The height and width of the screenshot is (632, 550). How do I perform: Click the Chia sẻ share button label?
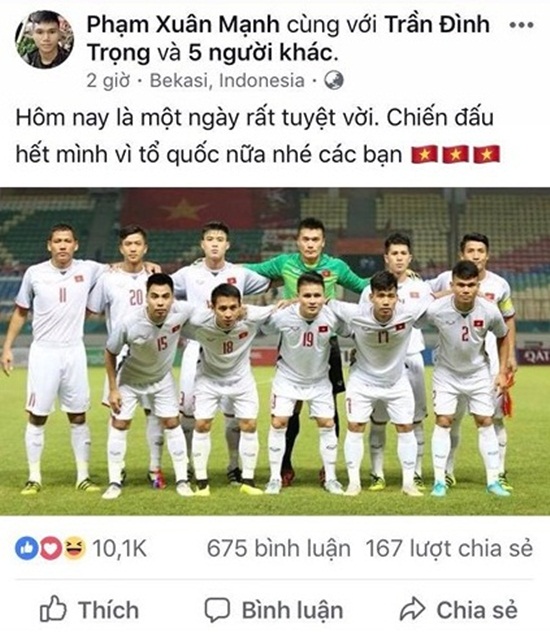tap(477, 609)
